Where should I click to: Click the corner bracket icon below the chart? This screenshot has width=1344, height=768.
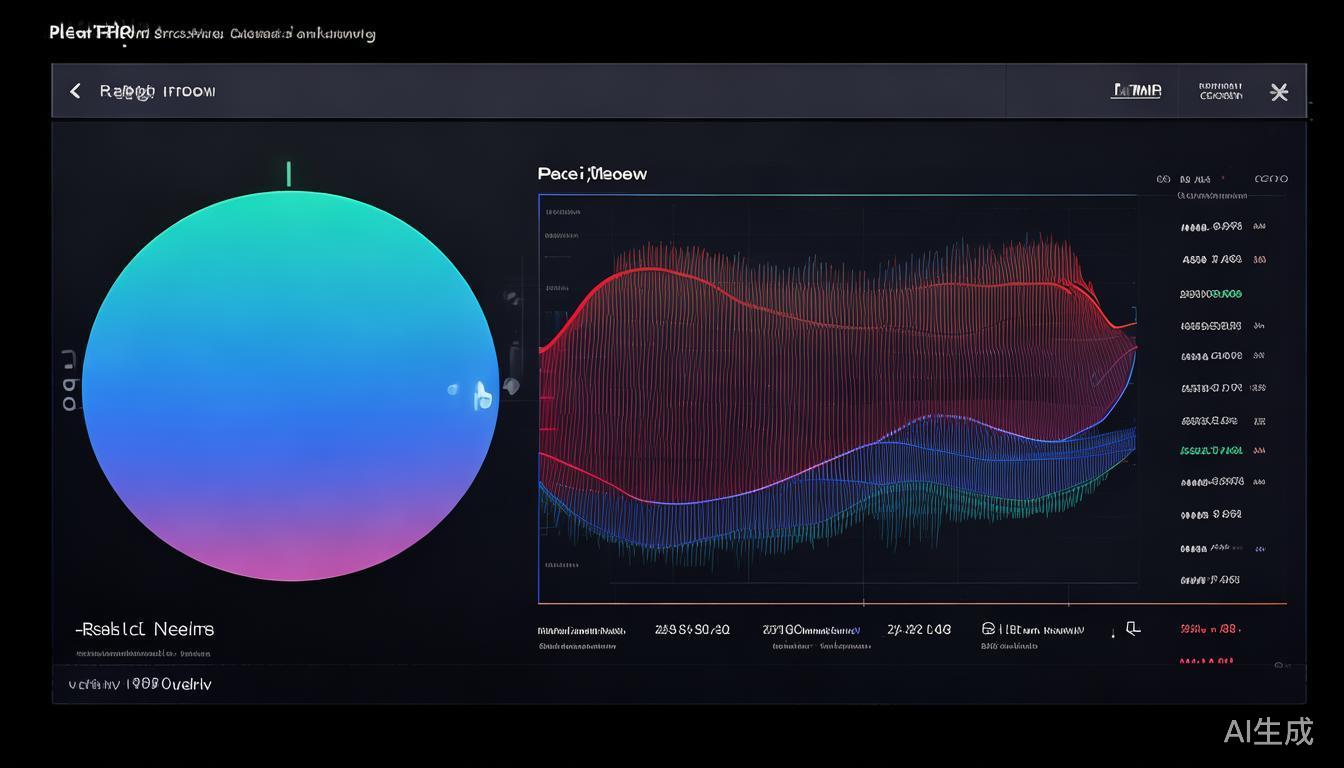click(x=1132, y=629)
